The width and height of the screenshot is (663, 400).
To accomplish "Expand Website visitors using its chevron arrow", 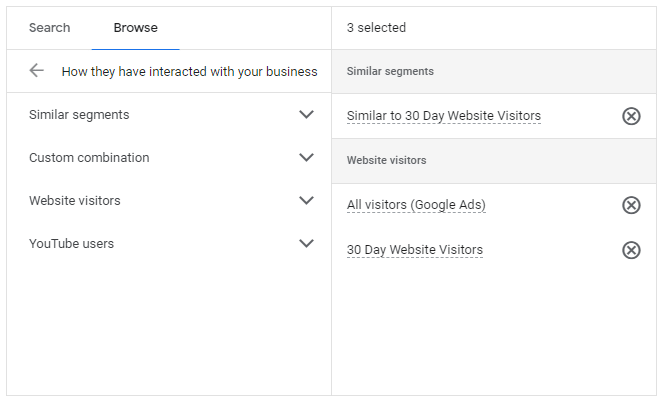I will click(x=307, y=201).
